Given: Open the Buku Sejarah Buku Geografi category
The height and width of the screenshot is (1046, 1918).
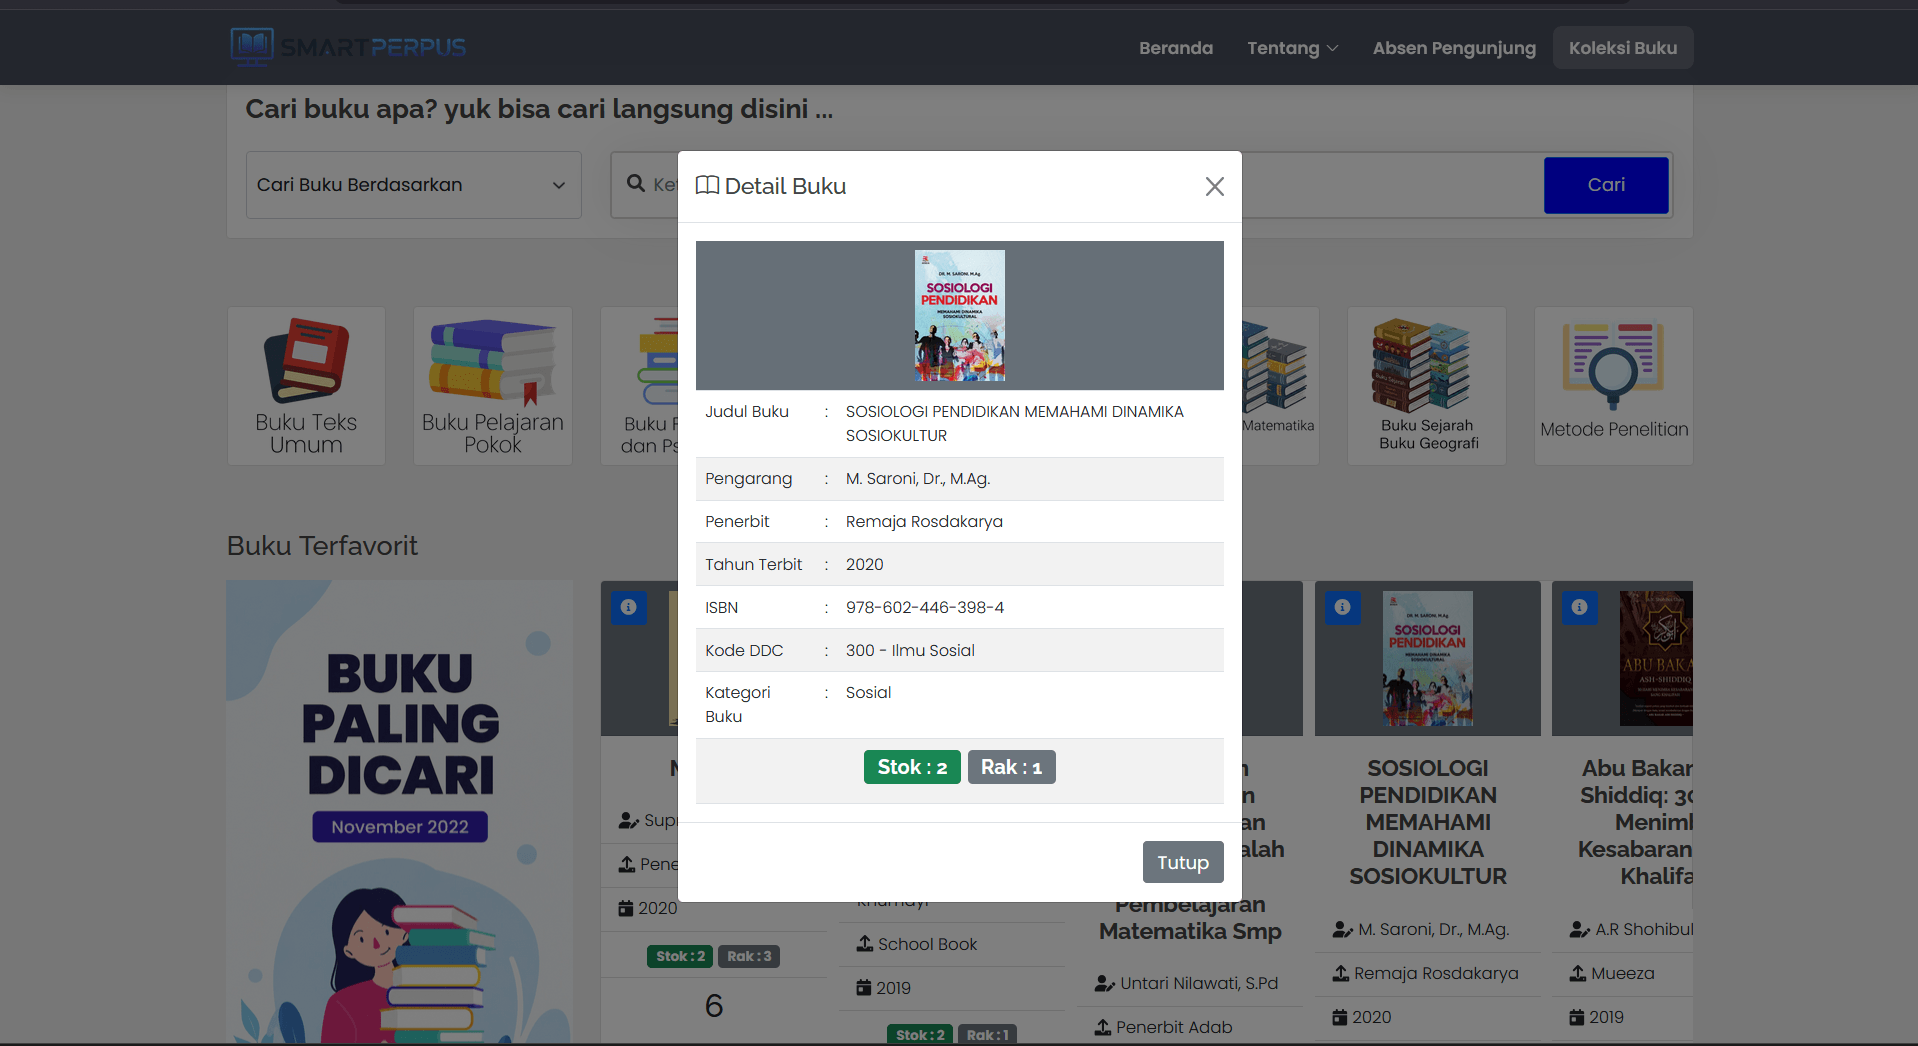Looking at the screenshot, I should point(1427,386).
